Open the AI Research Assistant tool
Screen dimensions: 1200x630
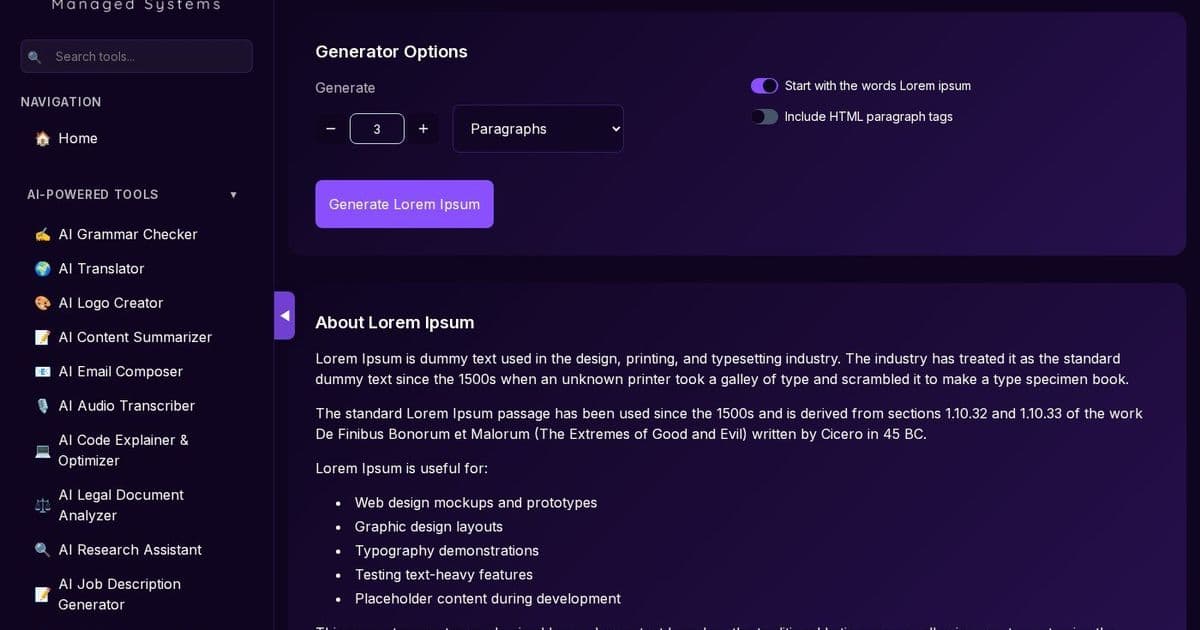click(130, 549)
